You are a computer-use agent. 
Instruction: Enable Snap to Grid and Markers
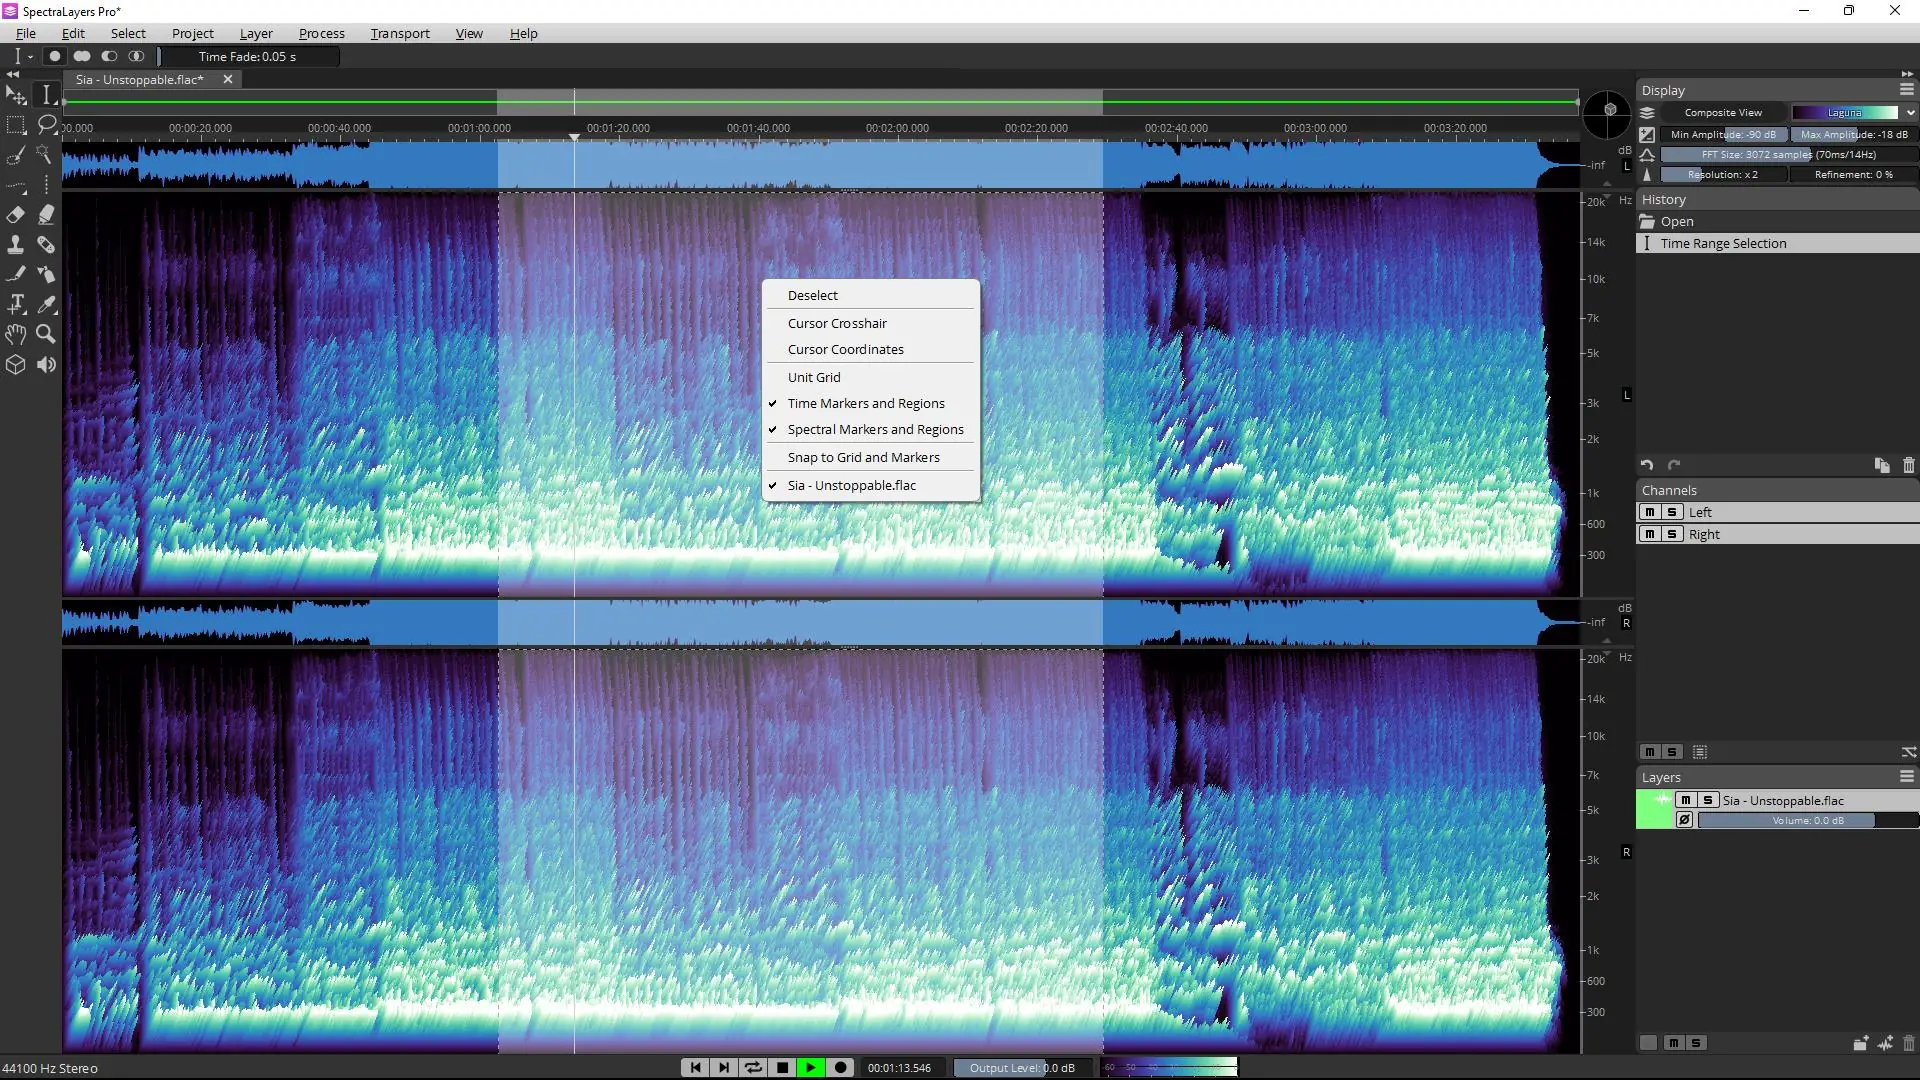click(863, 457)
